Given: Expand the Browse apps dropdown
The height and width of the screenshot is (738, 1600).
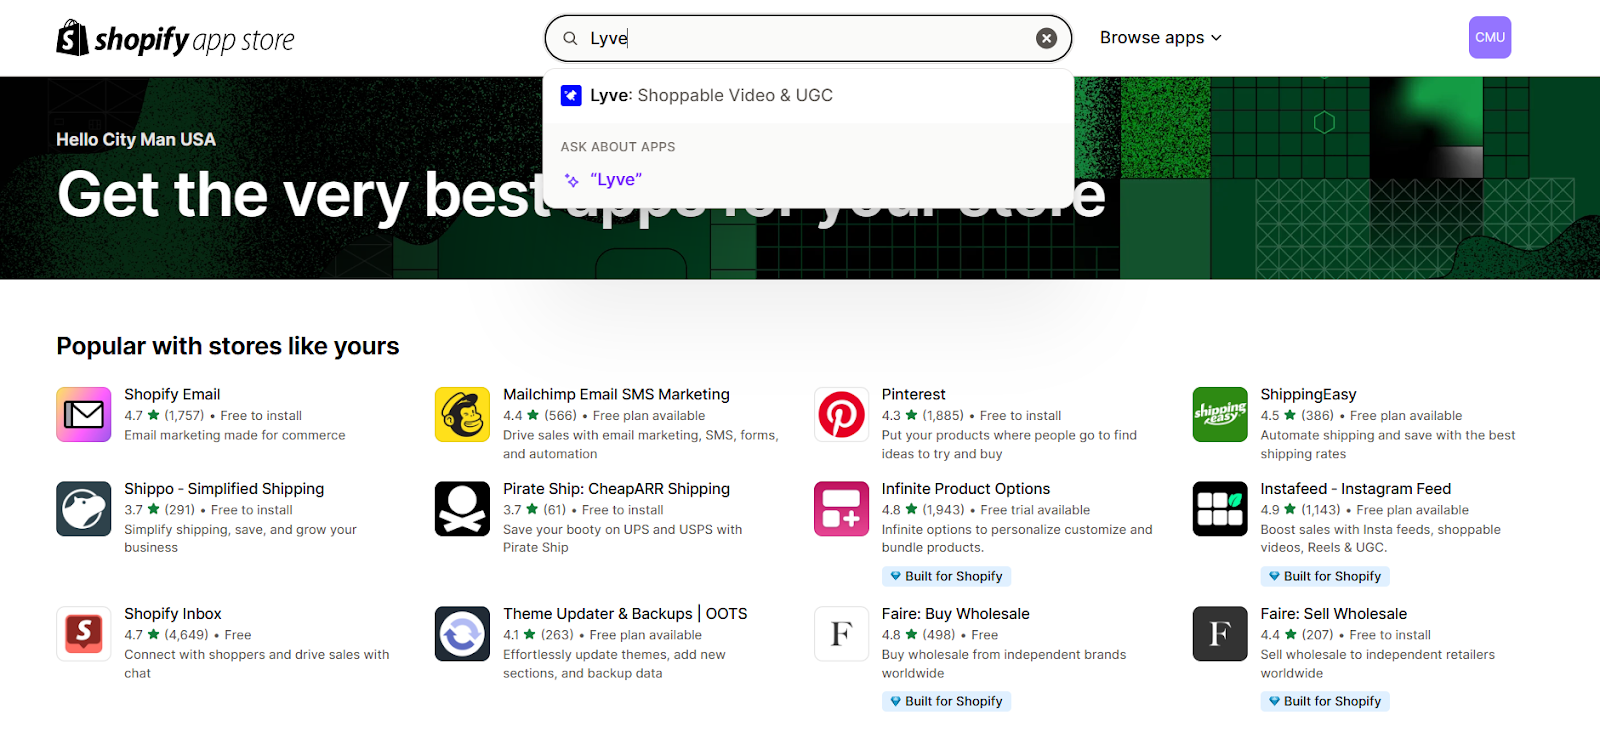Looking at the screenshot, I should 1160,38.
